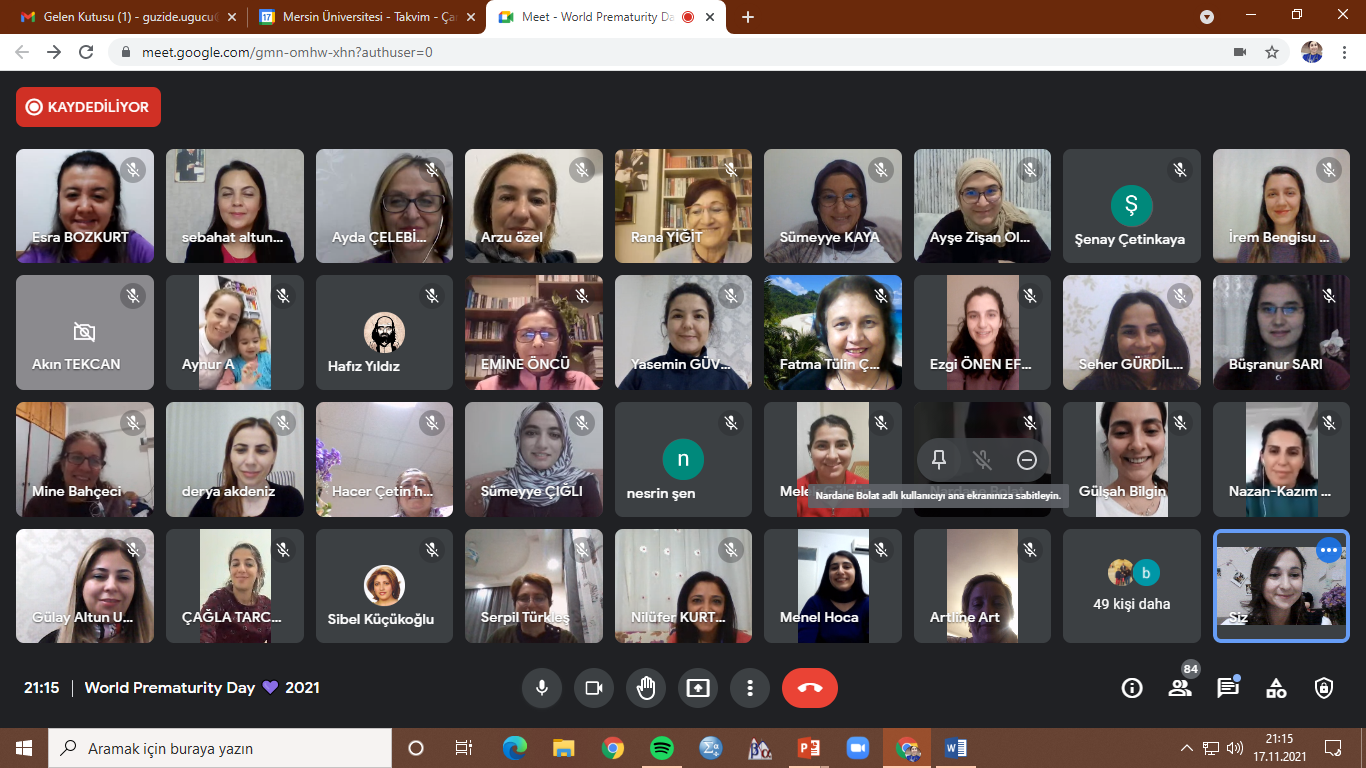The width and height of the screenshot is (1366, 768).
Task: Open the tab search dropdown arrow
Action: click(1207, 17)
